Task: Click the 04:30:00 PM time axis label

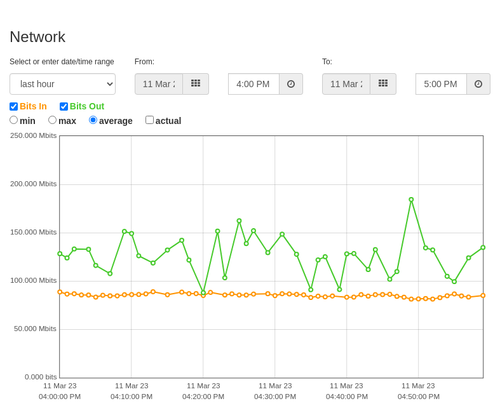Action: (275, 397)
